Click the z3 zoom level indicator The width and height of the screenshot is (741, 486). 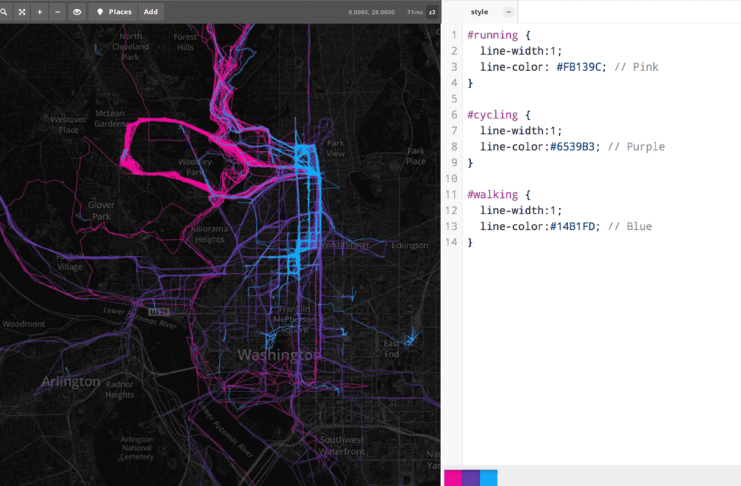pos(432,12)
